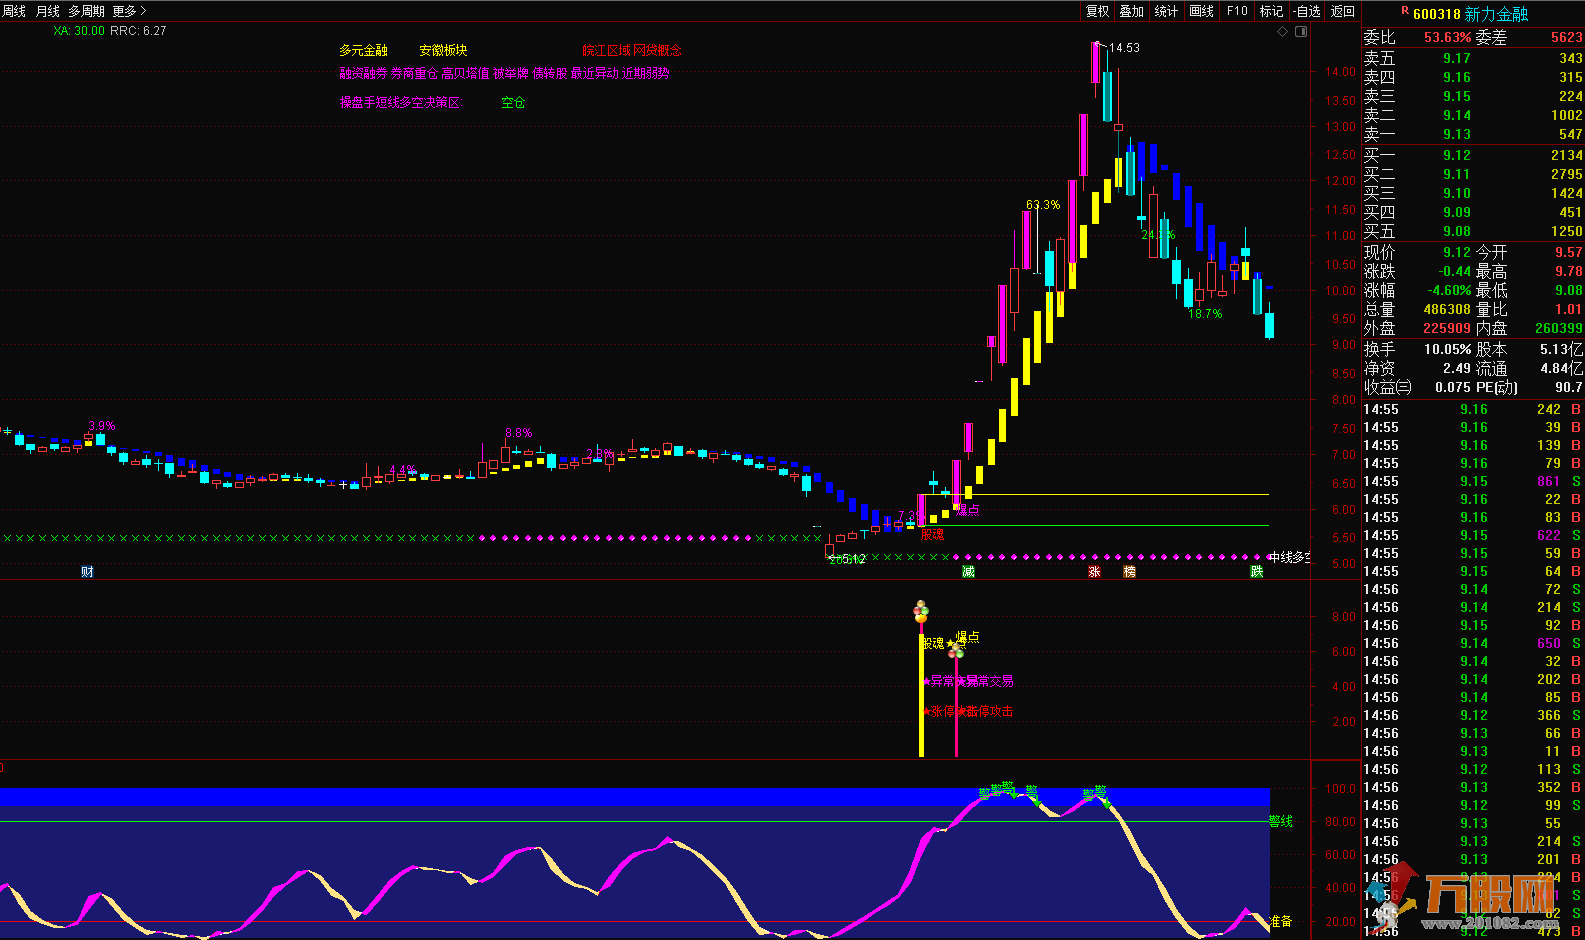The image size is (1585, 940).
Task: Click the 18.7% label near recent low
Action: (1205, 314)
